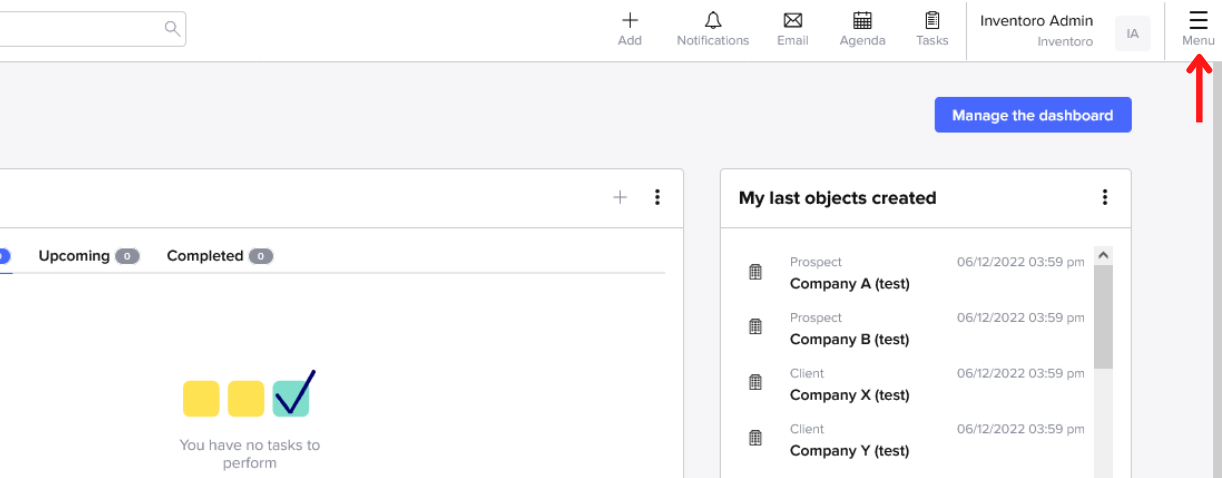This screenshot has height=478, width=1222.
Task: Open the Notifications bell icon
Action: 713,21
